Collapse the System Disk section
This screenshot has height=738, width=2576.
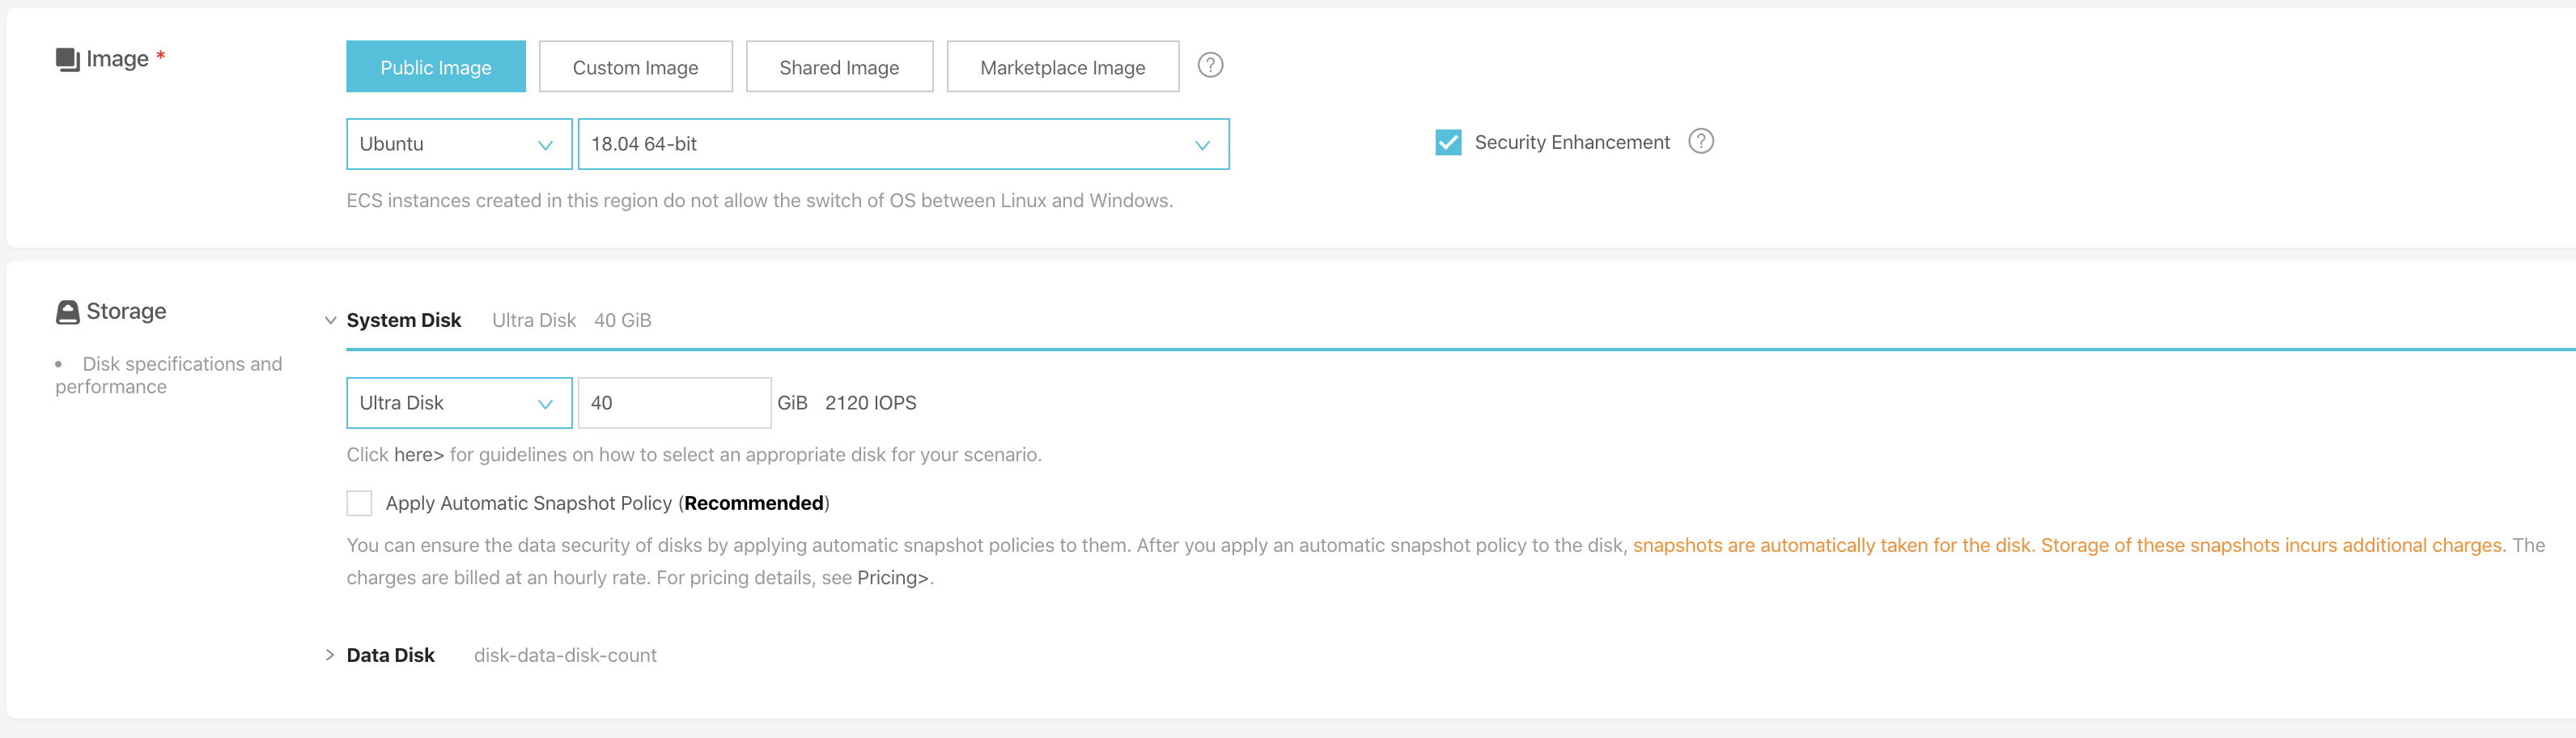click(330, 321)
